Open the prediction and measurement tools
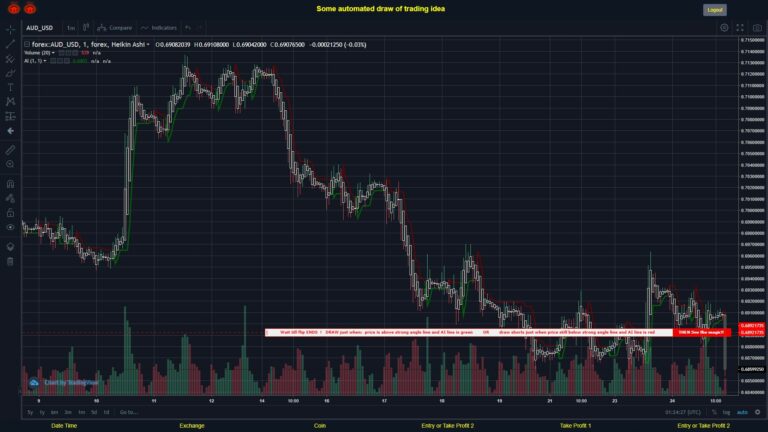The width and height of the screenshot is (768, 432). pos(10,117)
